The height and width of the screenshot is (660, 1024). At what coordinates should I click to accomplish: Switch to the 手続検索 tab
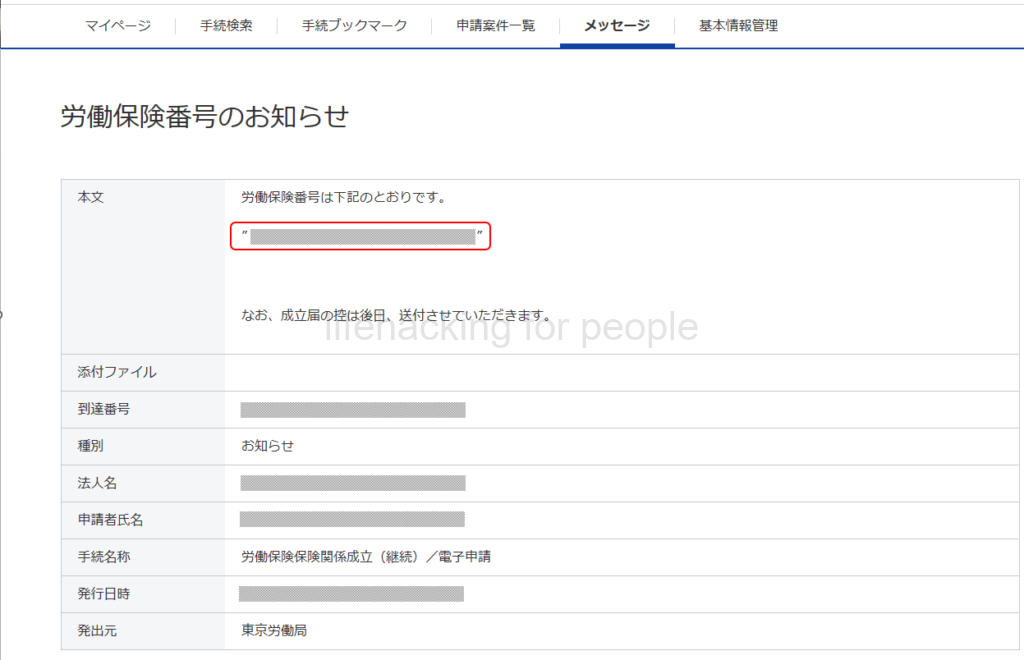[226, 26]
